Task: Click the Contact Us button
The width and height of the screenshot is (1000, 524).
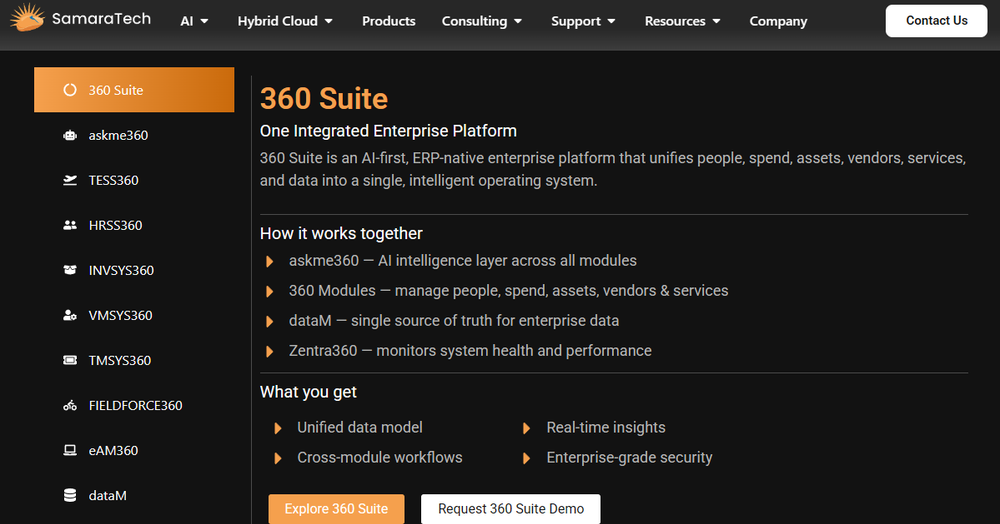Action: coord(936,21)
